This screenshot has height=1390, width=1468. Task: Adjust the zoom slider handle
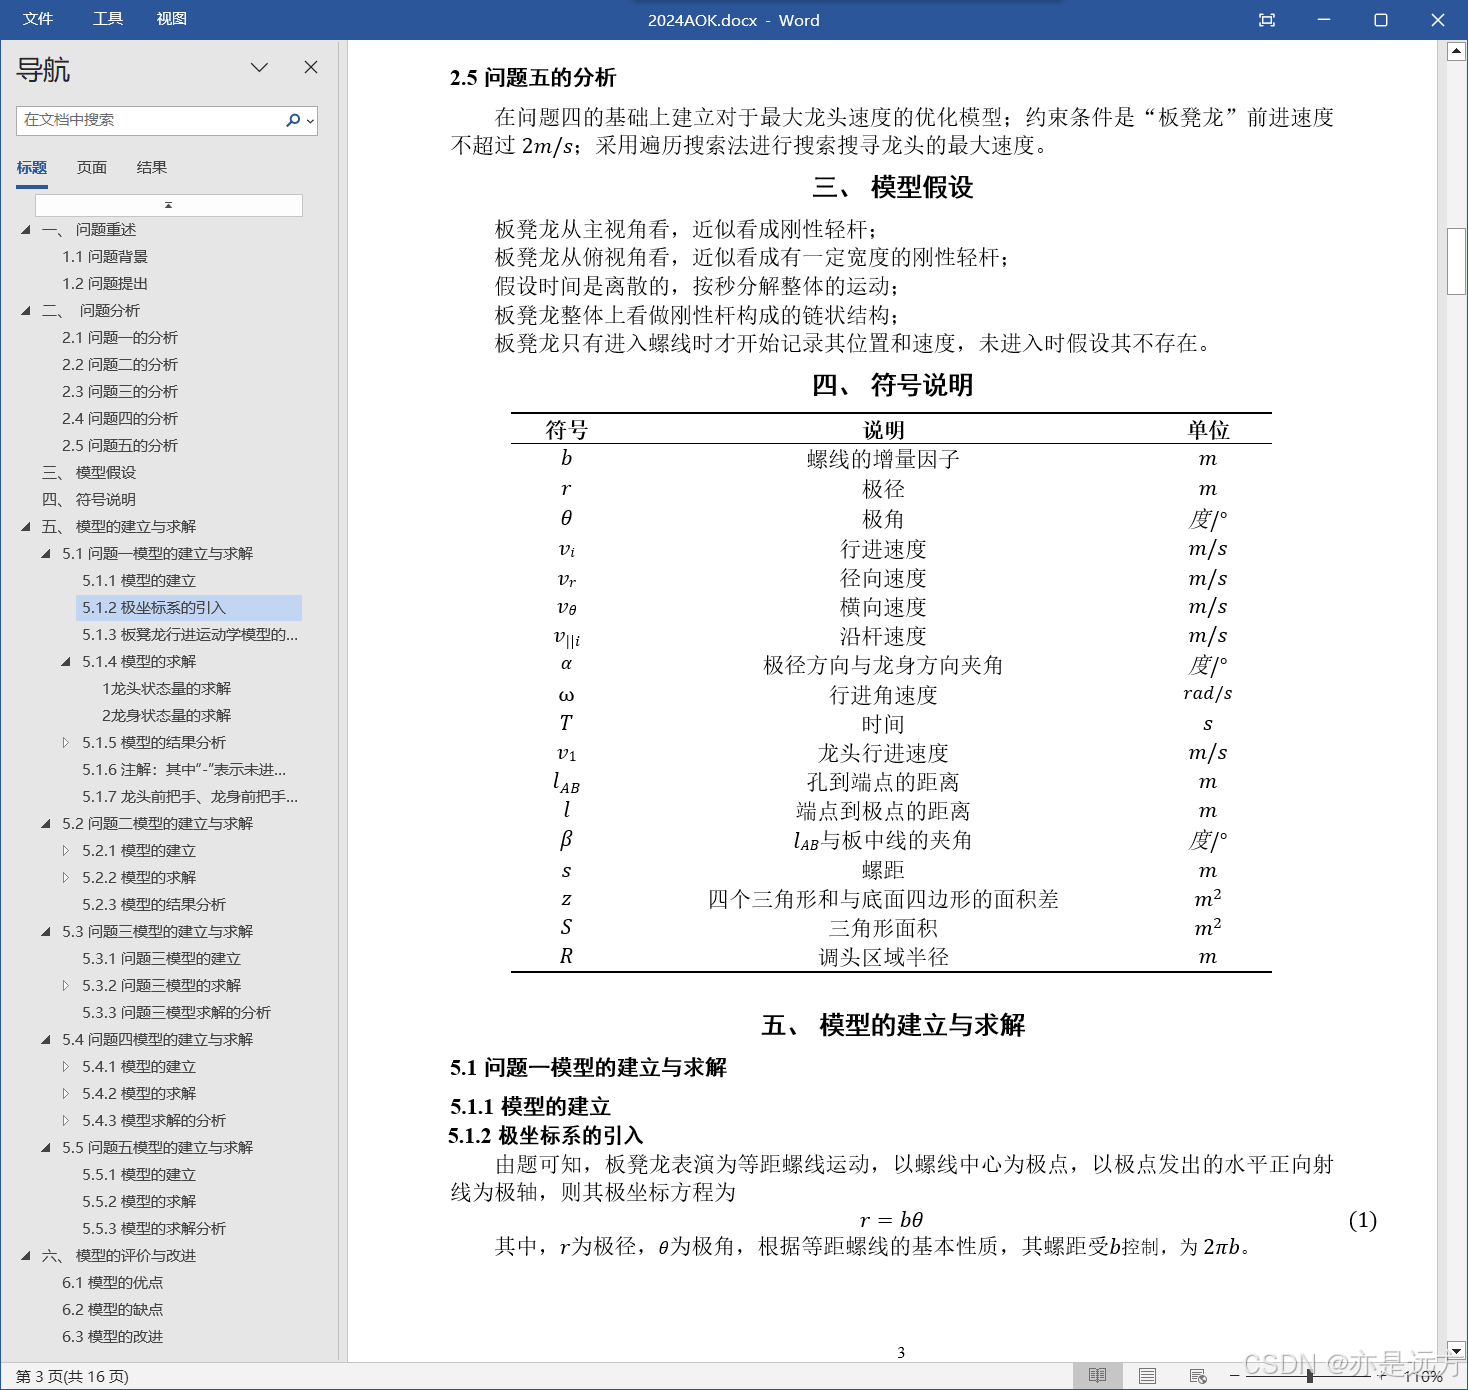(1309, 1376)
